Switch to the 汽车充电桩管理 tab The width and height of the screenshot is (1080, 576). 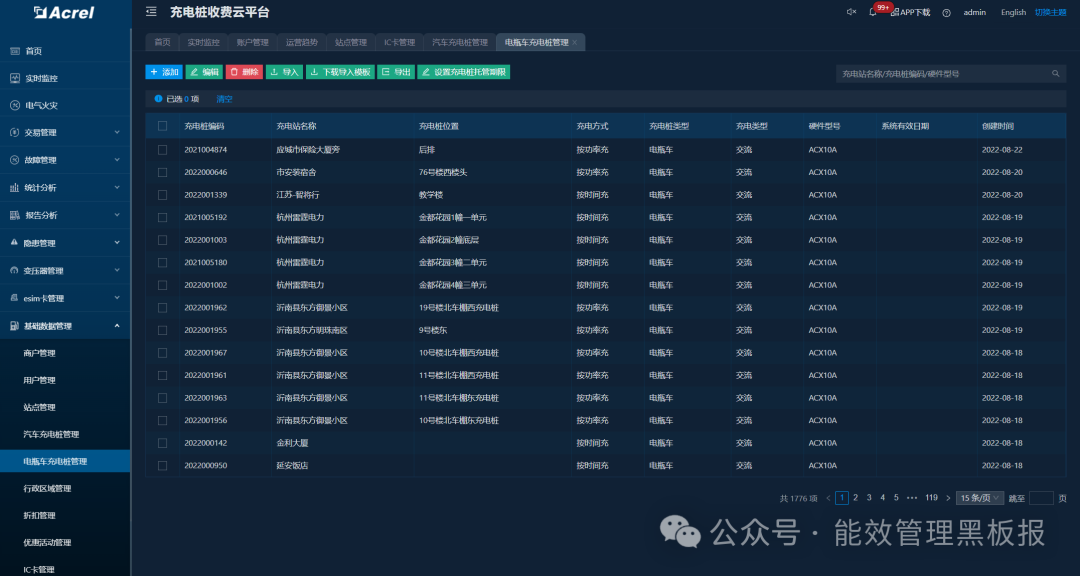(459, 42)
